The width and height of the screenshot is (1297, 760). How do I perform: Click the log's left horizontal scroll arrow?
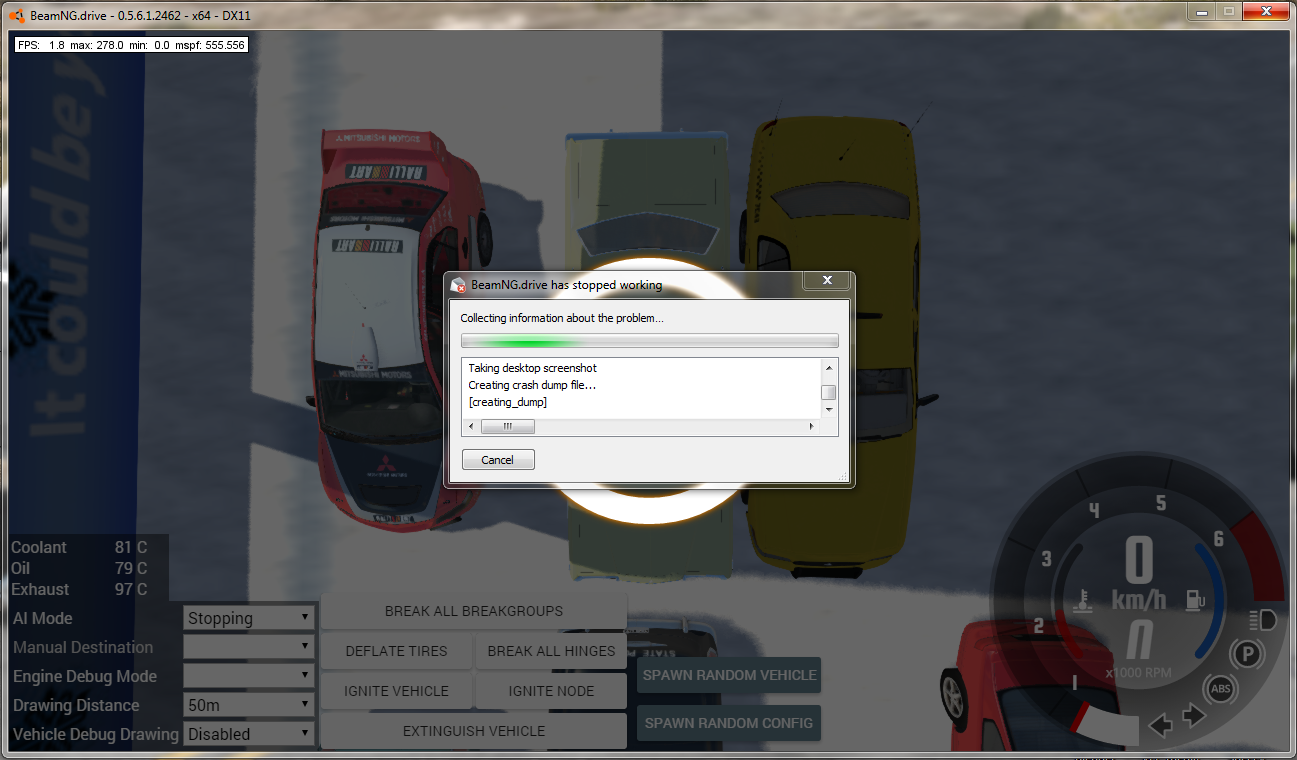click(x=470, y=426)
